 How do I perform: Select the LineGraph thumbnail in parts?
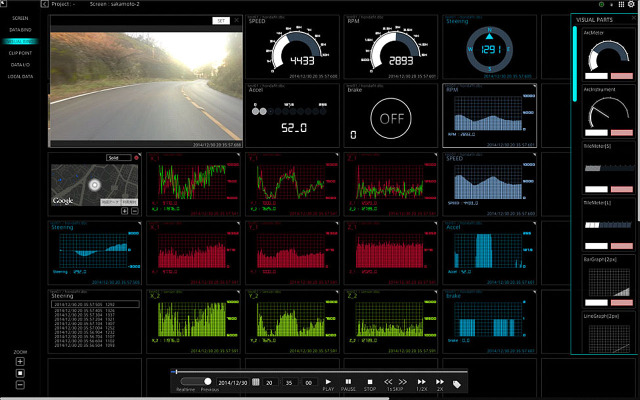coord(608,338)
